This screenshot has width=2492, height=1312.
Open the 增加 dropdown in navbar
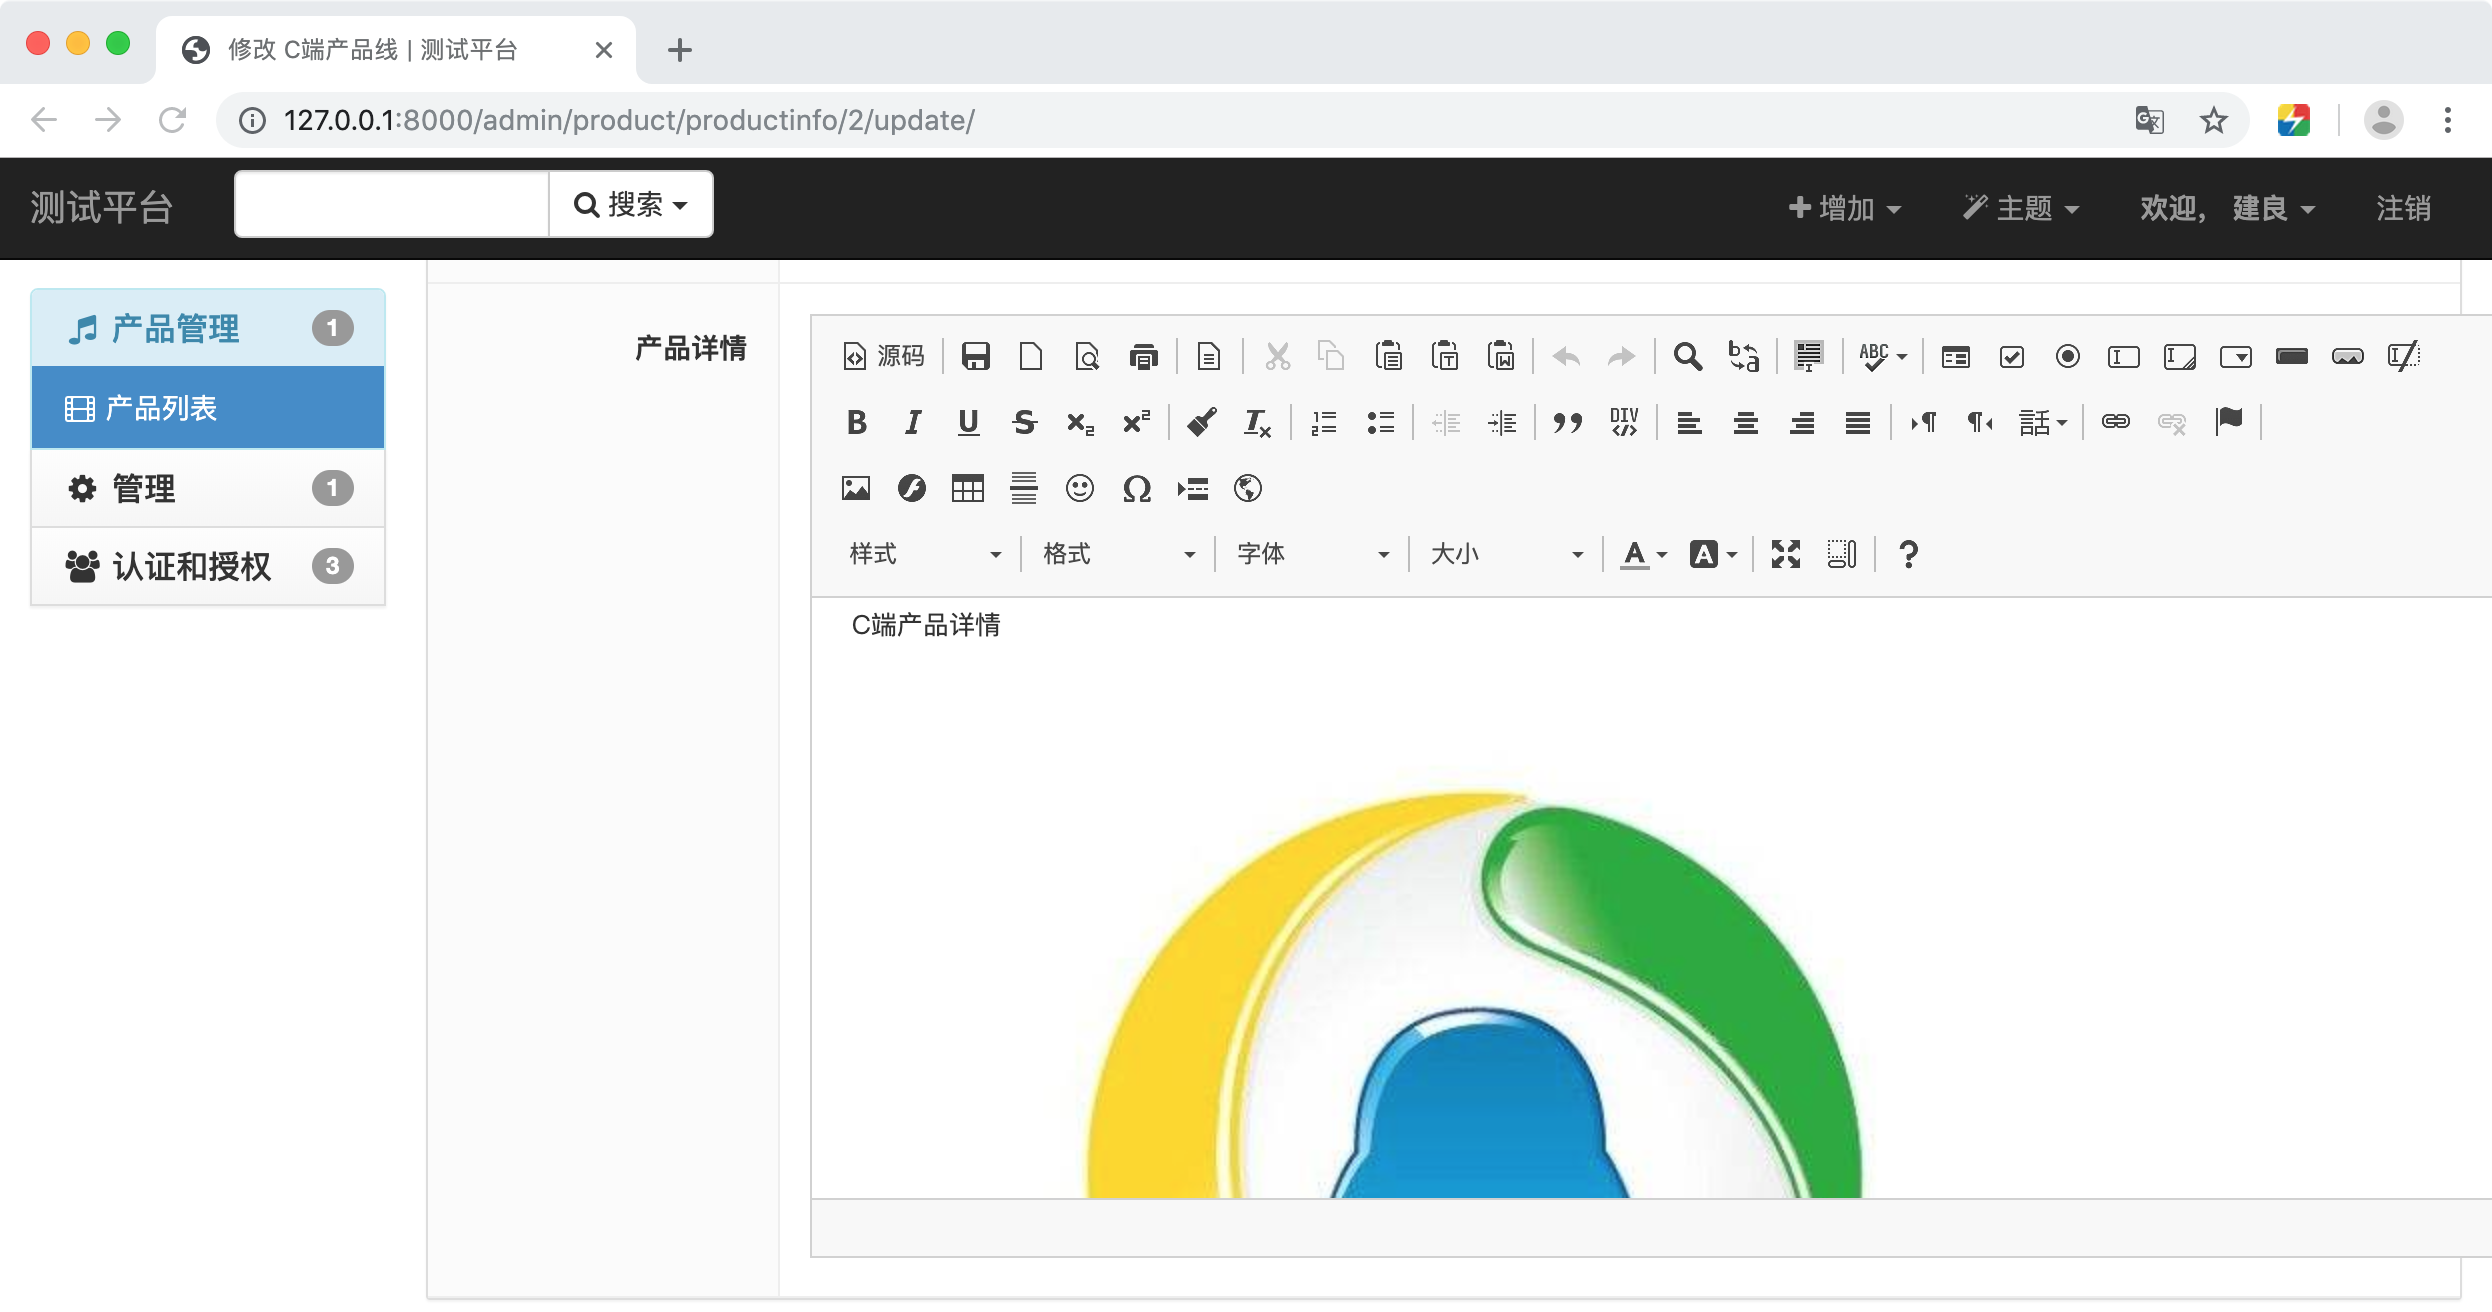(1844, 208)
